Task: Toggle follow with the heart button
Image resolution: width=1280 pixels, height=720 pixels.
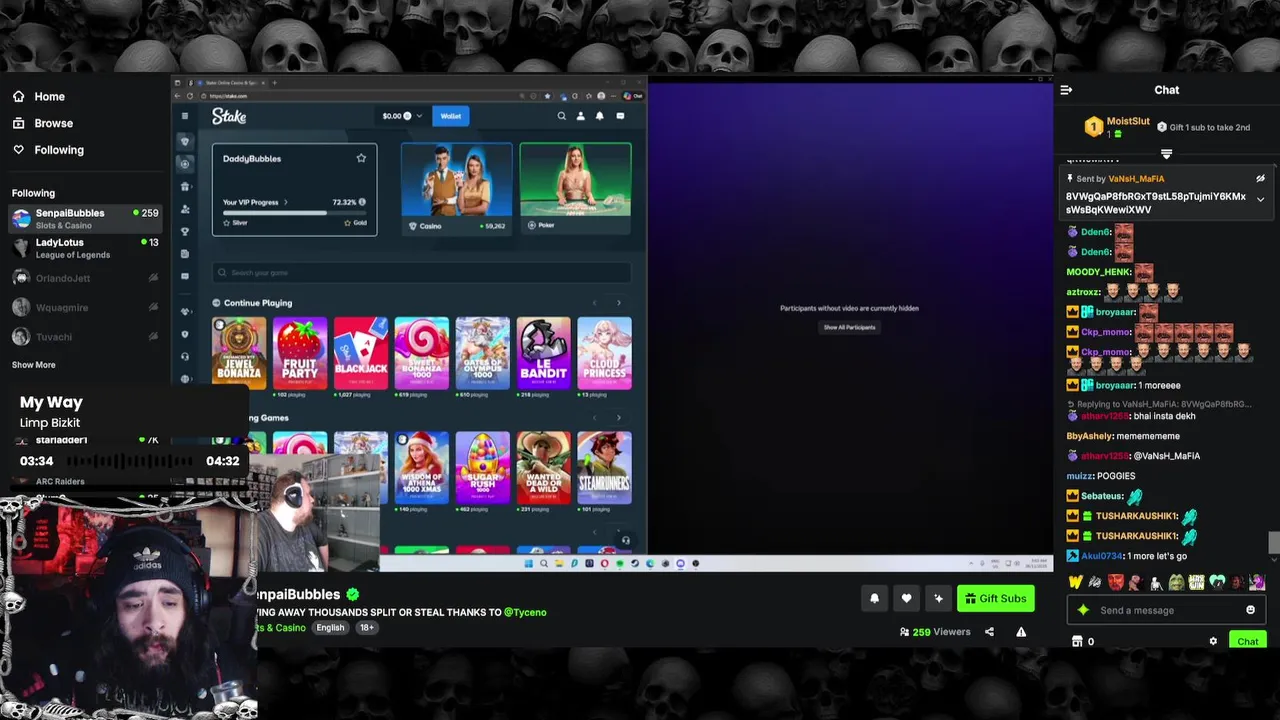Action: [906, 598]
